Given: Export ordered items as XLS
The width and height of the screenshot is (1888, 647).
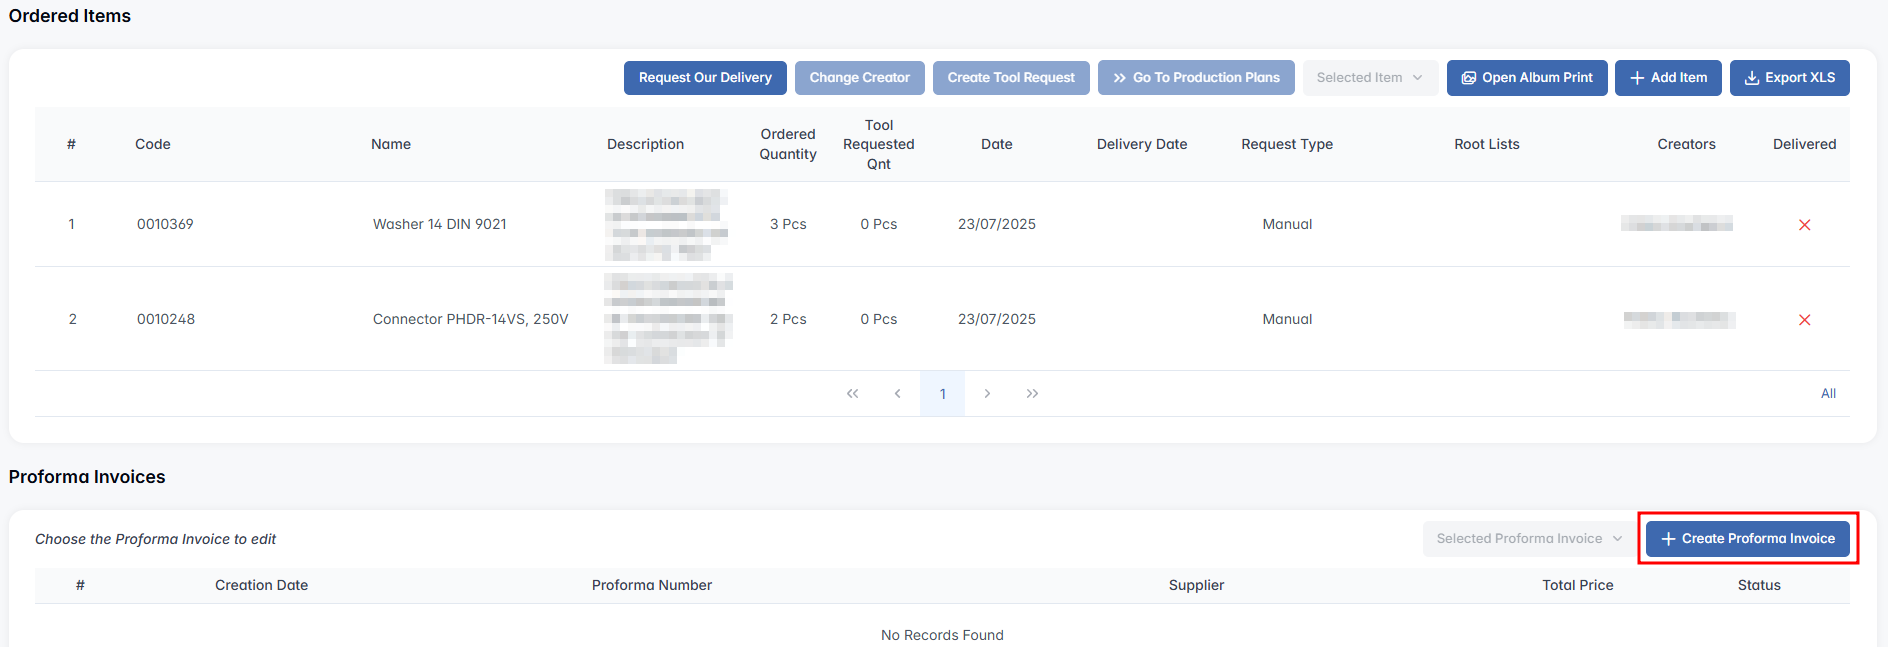Looking at the screenshot, I should point(1789,78).
